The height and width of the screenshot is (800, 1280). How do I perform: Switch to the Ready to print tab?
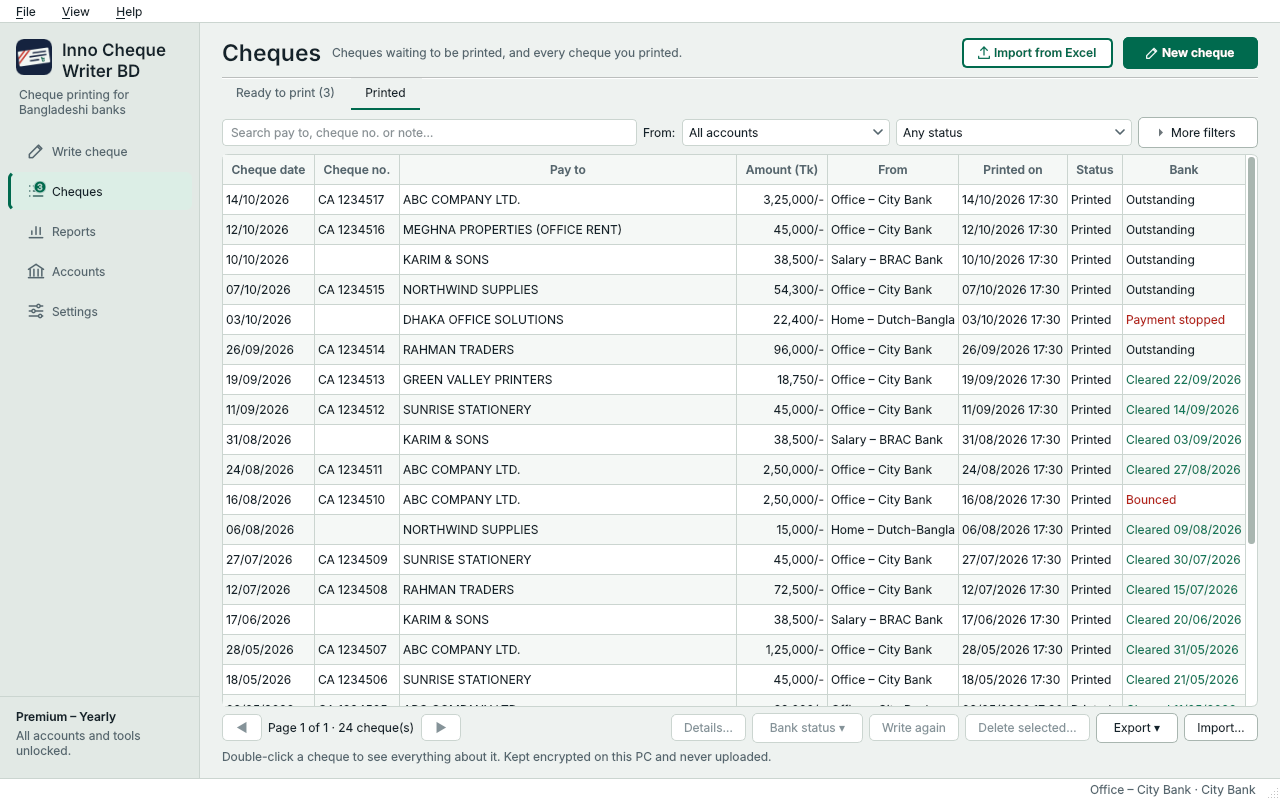tap(285, 93)
